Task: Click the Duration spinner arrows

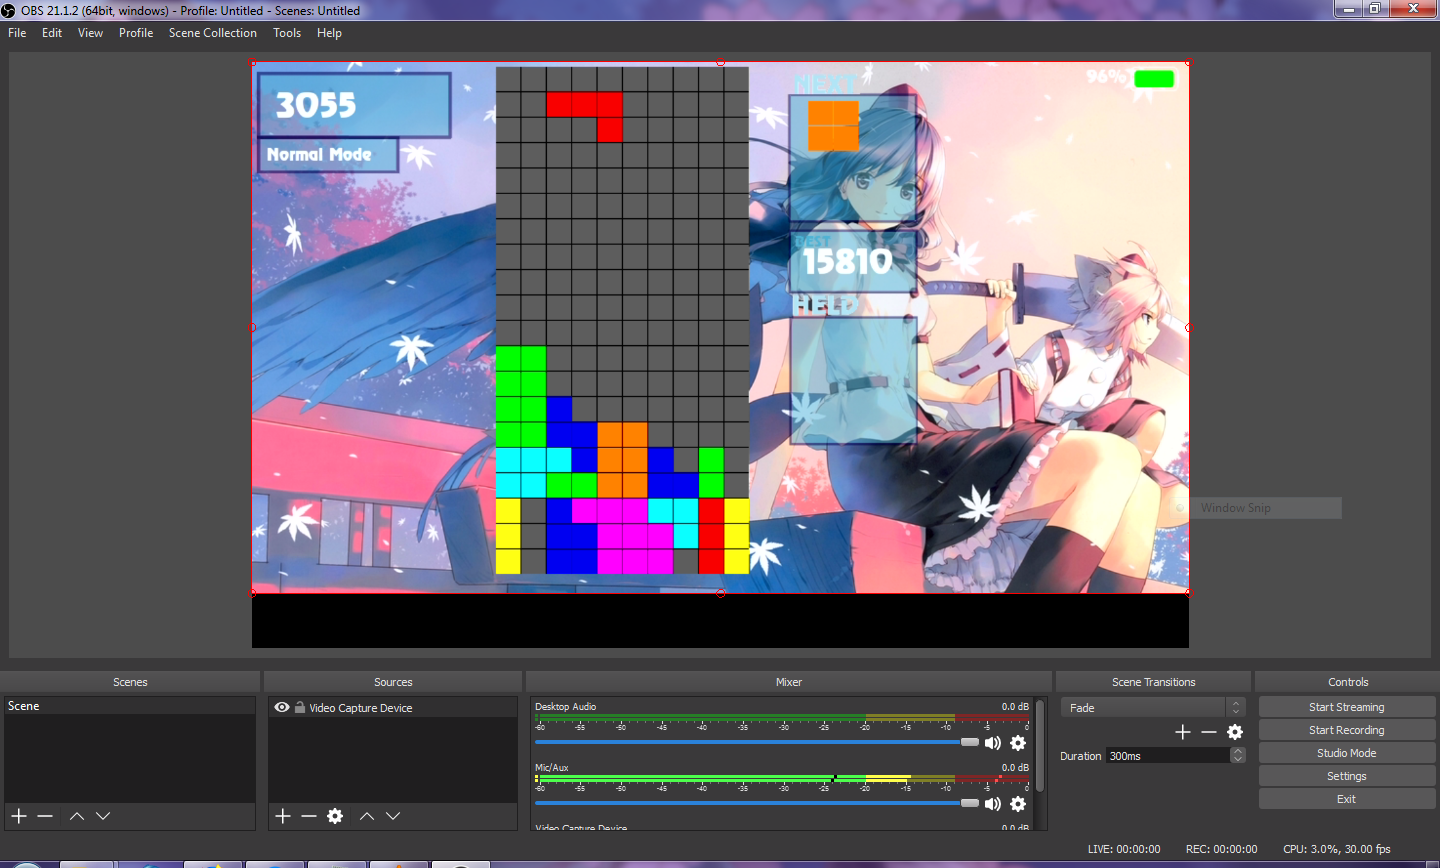Action: tap(1238, 756)
